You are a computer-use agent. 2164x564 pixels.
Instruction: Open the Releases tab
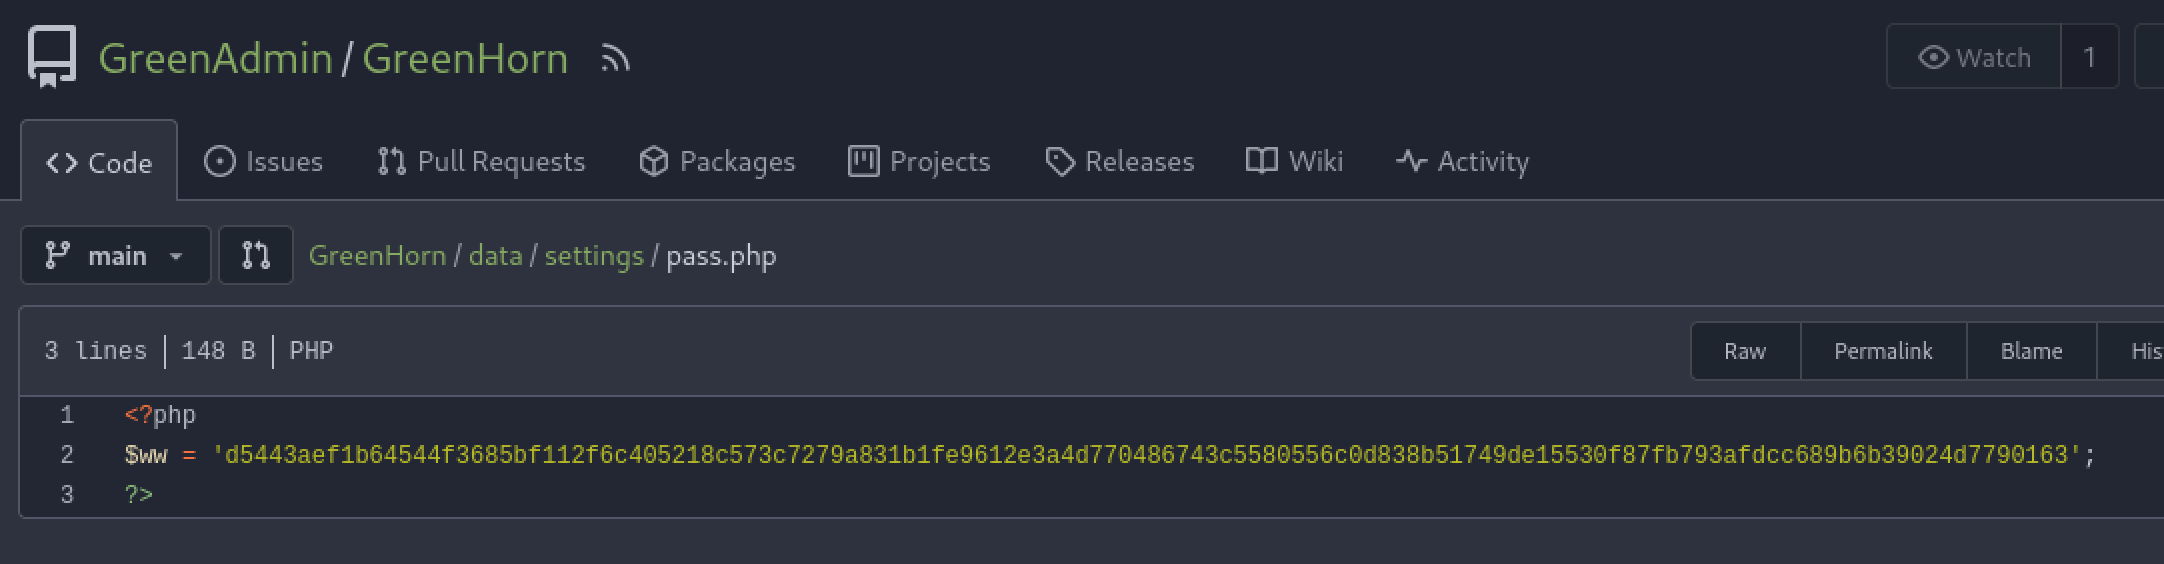(1119, 162)
